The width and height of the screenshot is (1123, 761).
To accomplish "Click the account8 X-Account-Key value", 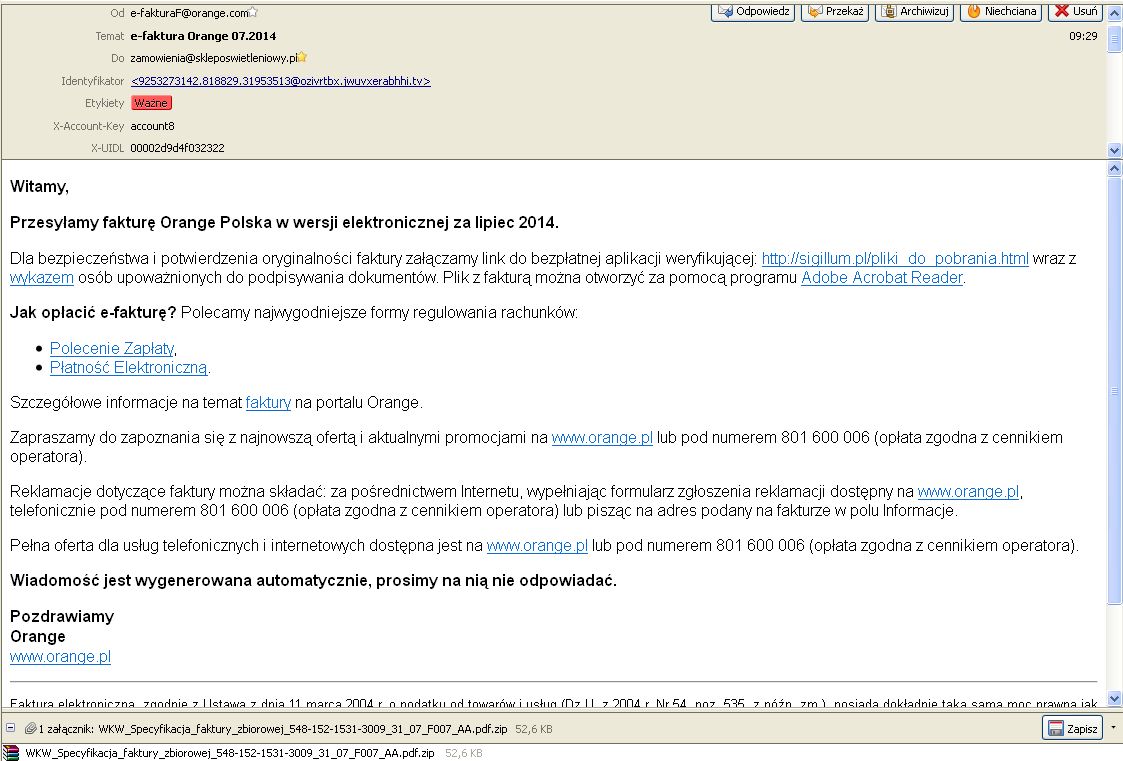I will point(152,126).
